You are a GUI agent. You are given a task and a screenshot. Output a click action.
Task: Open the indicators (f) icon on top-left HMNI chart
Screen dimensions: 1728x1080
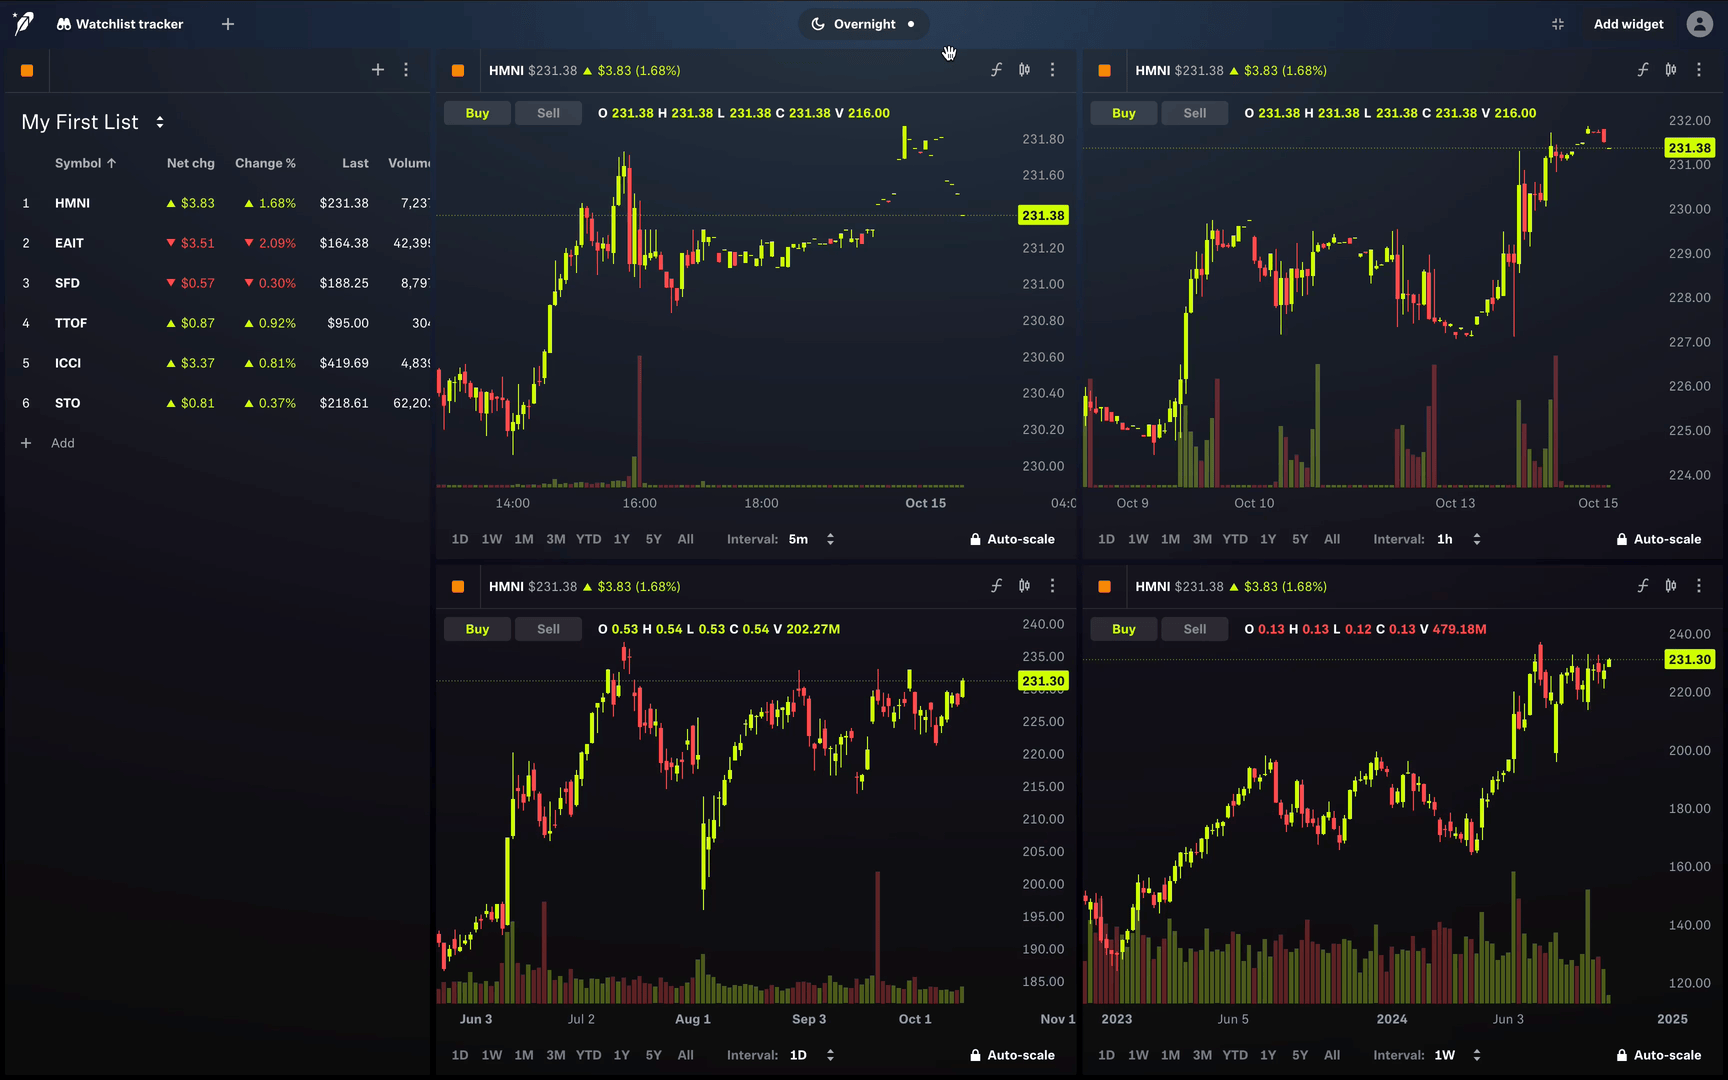[x=996, y=70]
